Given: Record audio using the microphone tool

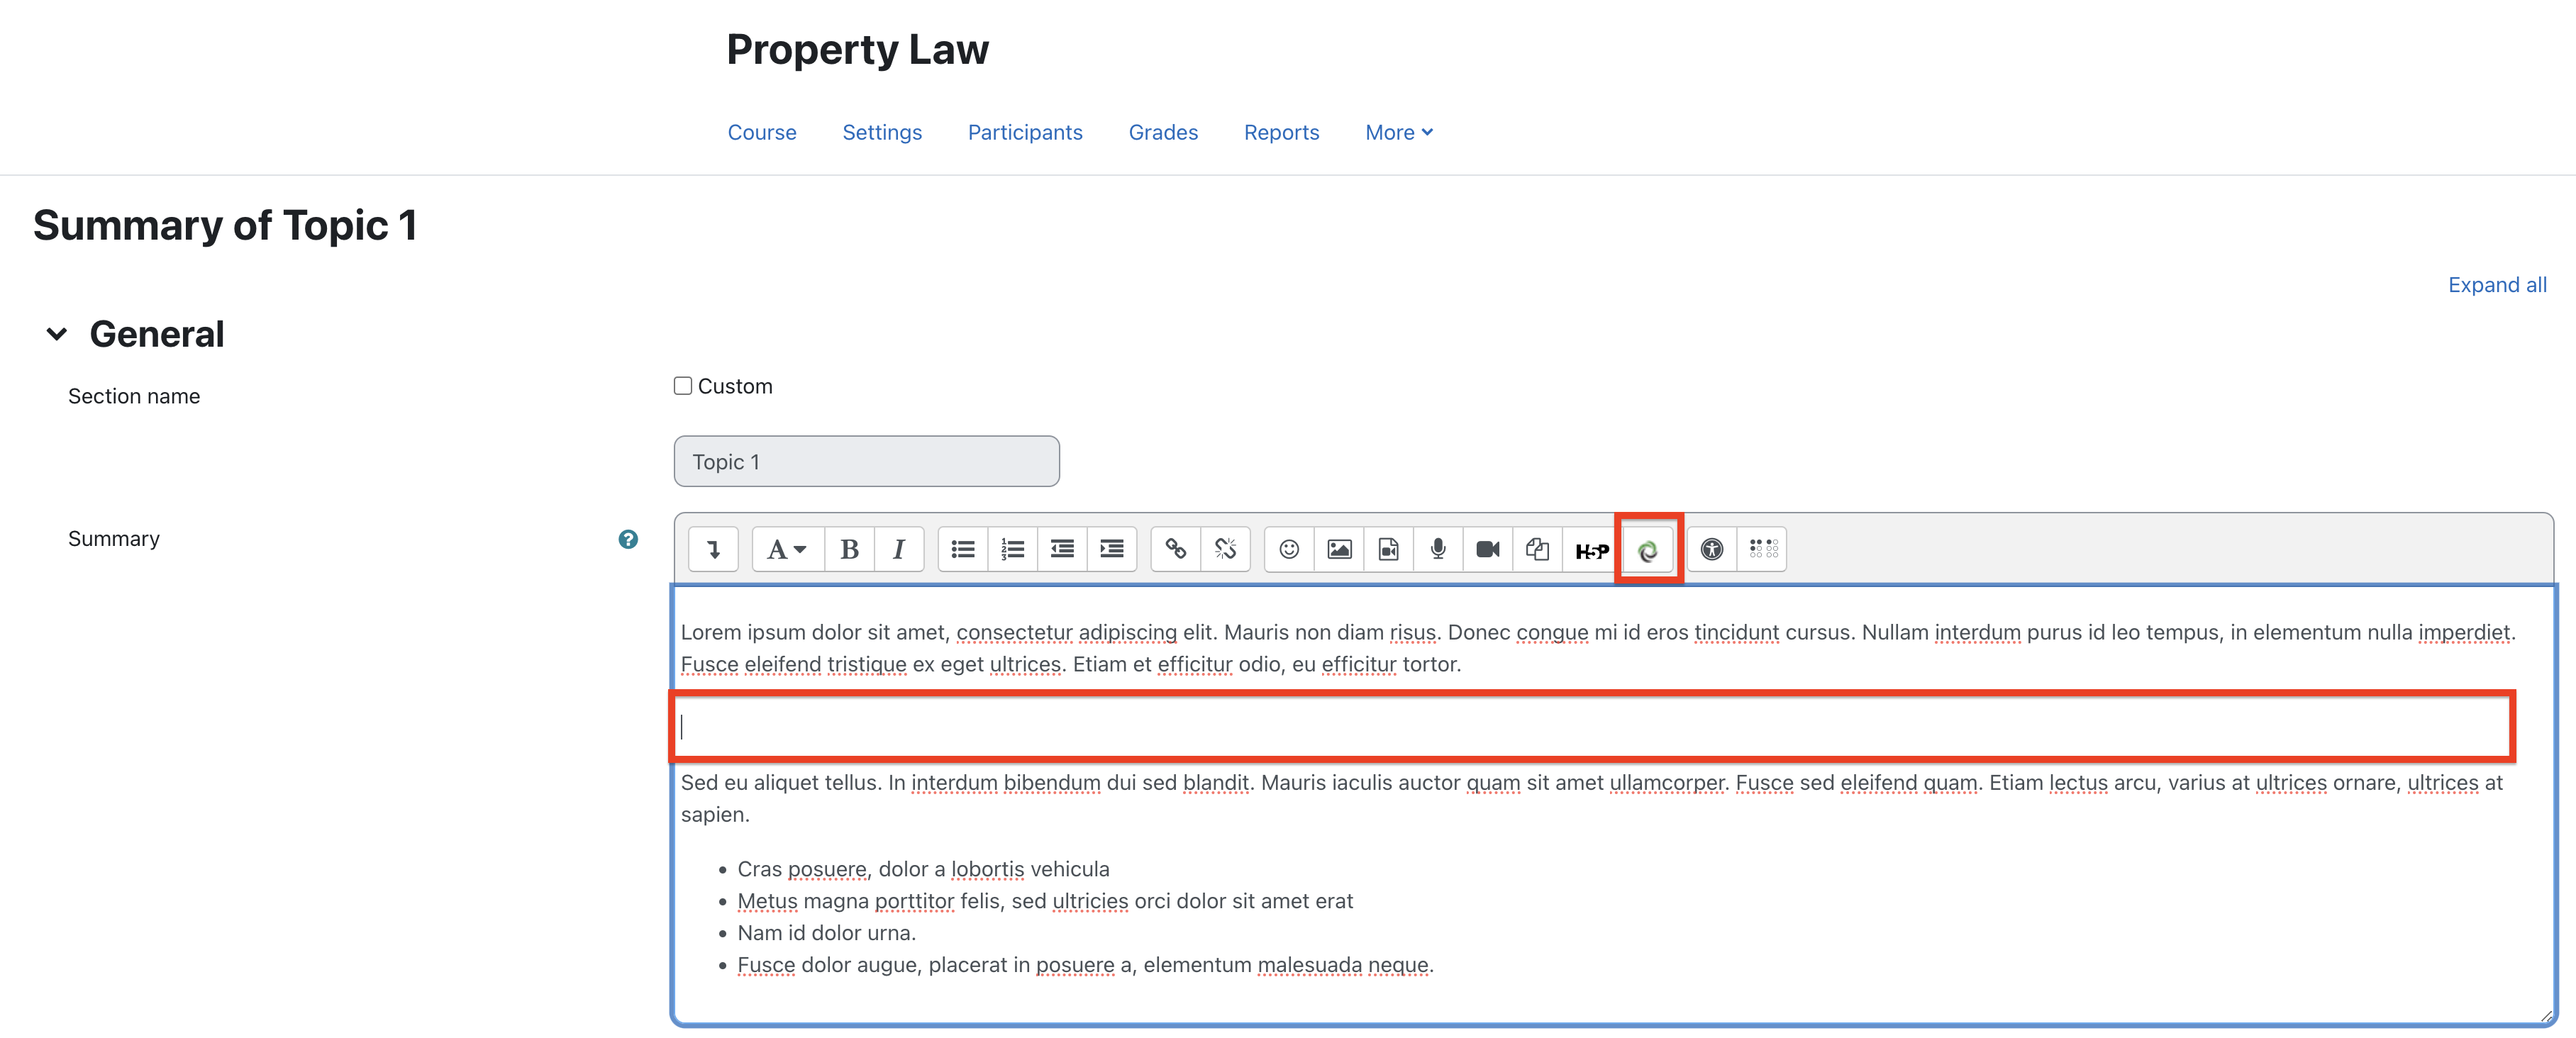Looking at the screenshot, I should coord(1437,548).
